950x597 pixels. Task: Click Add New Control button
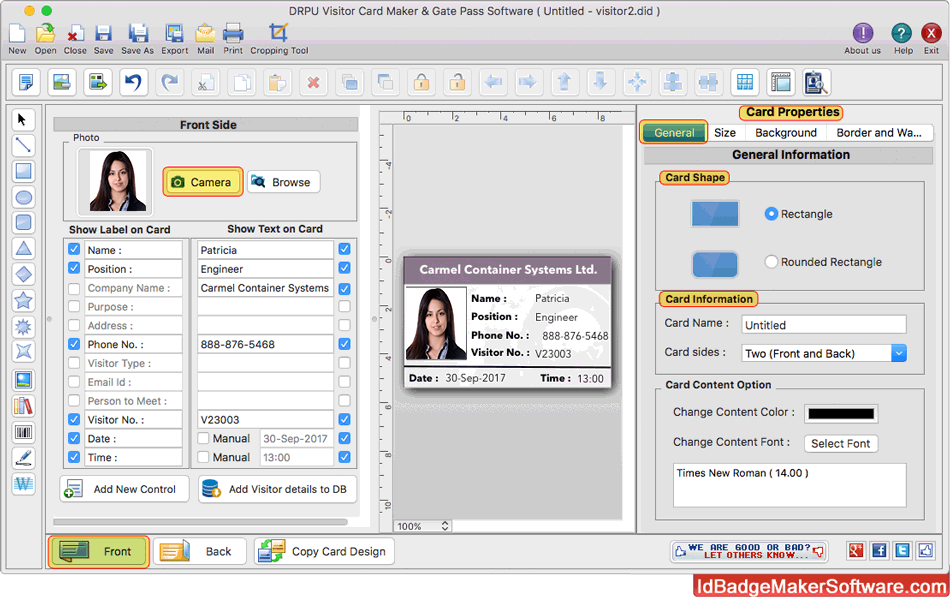[x=125, y=489]
